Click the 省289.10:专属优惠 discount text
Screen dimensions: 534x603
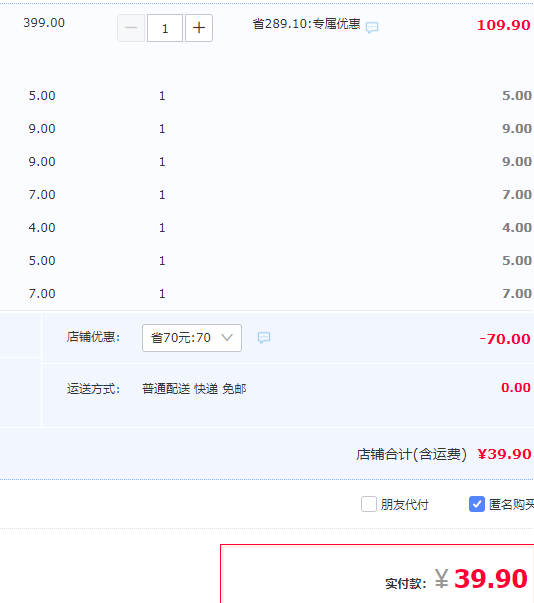click(x=306, y=24)
